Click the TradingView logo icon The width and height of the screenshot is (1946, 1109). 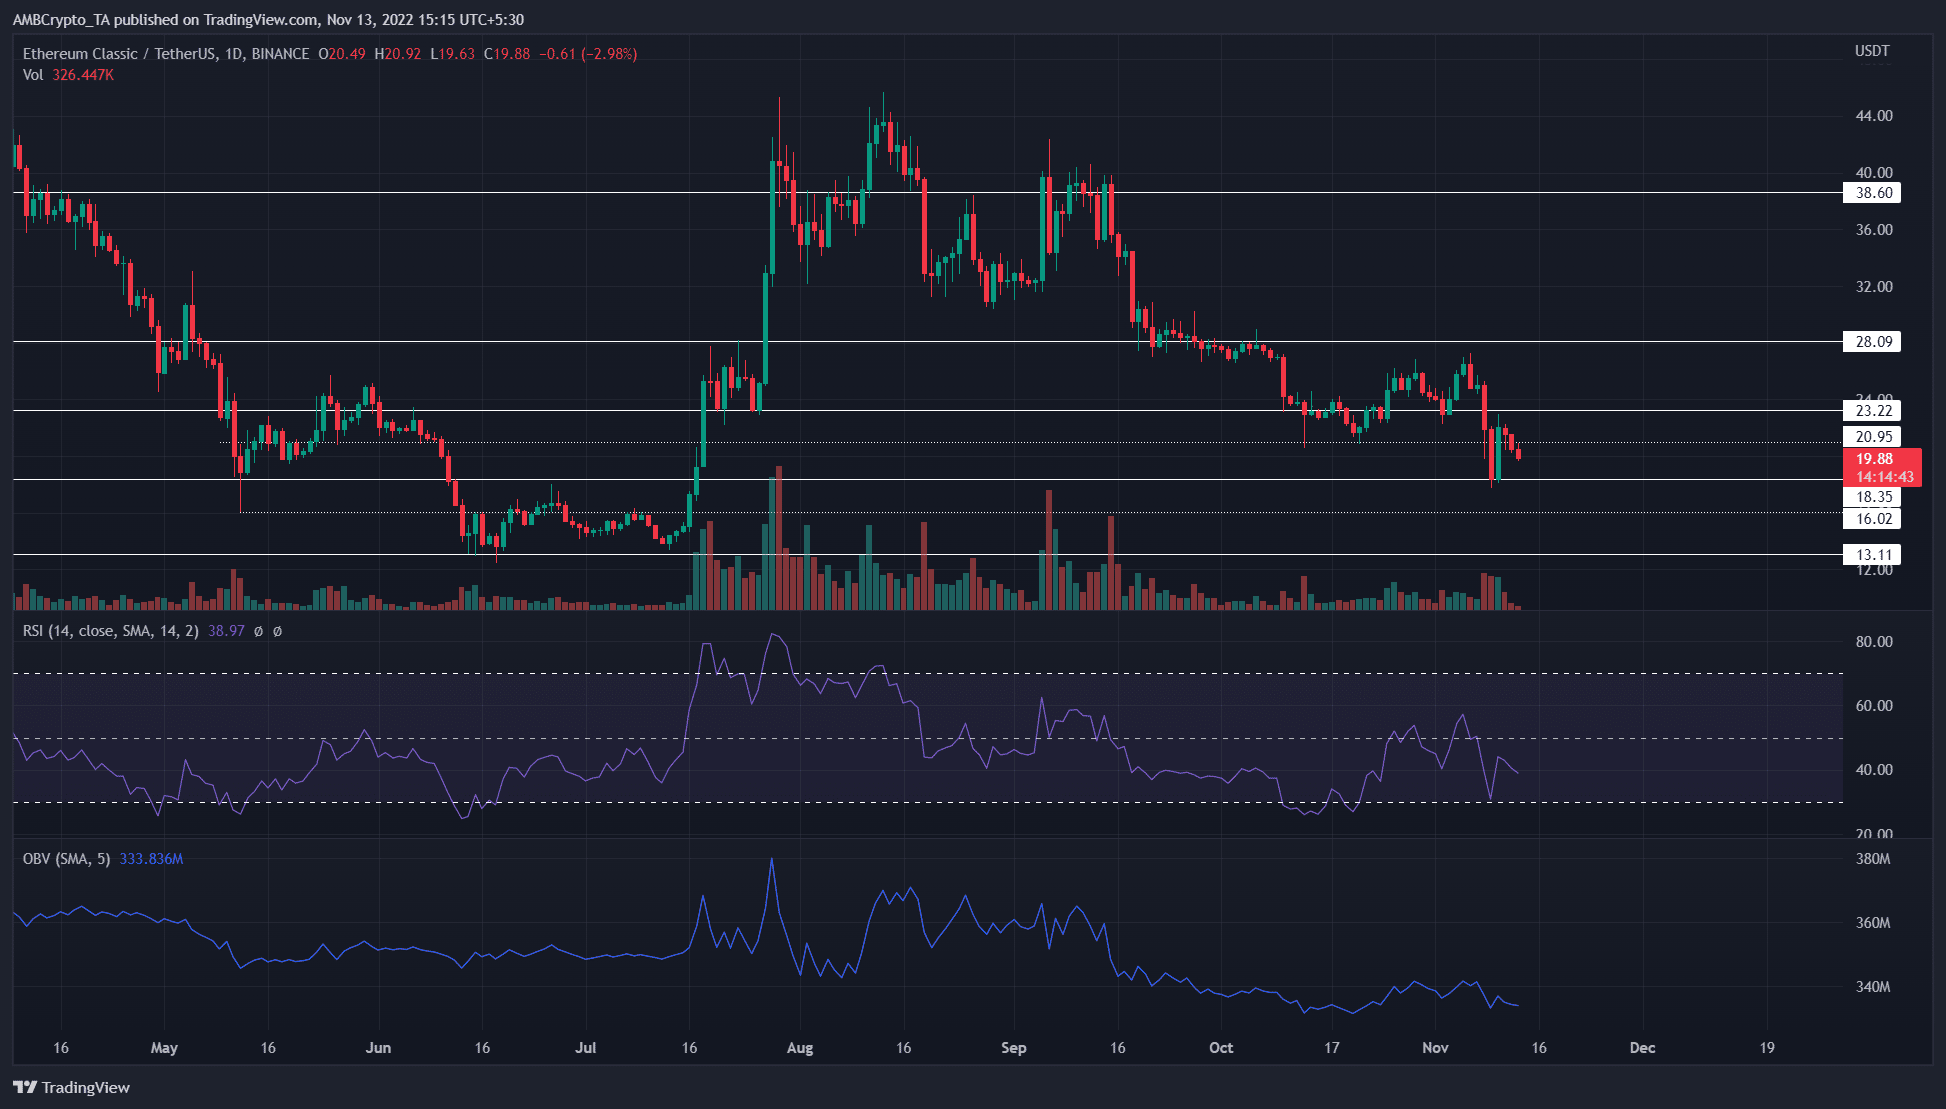tap(25, 1087)
